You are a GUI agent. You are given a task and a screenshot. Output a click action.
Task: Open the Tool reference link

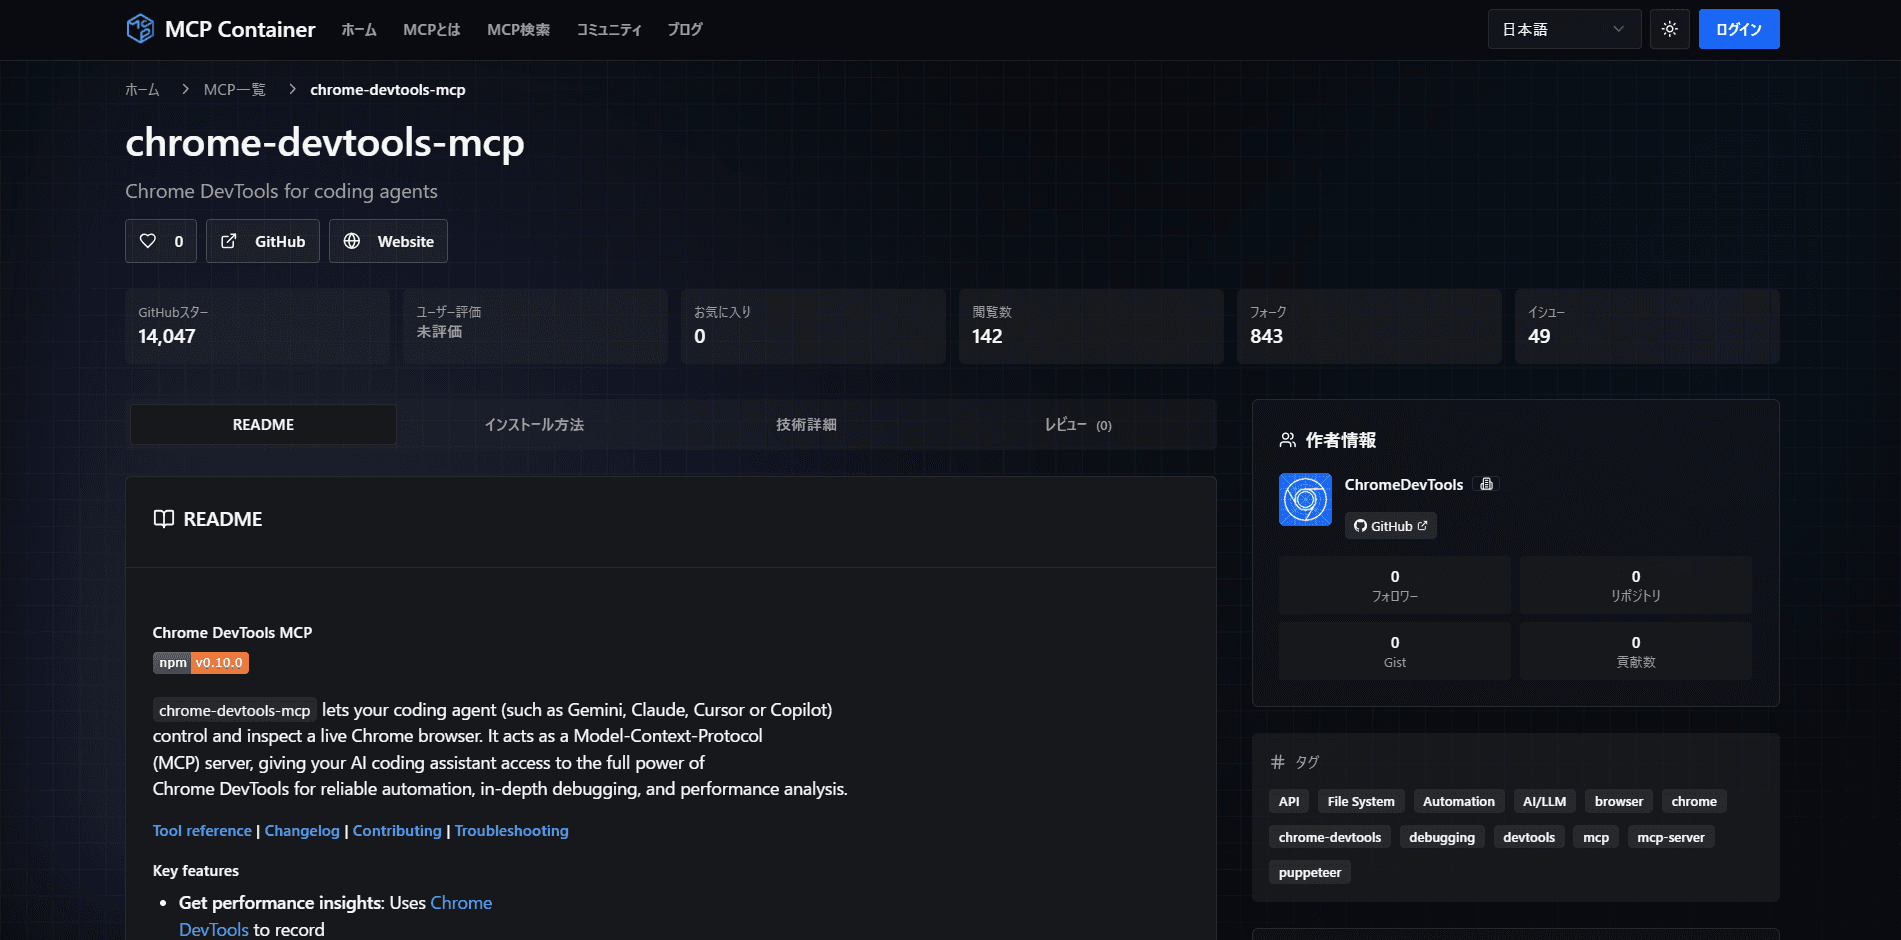pos(202,831)
